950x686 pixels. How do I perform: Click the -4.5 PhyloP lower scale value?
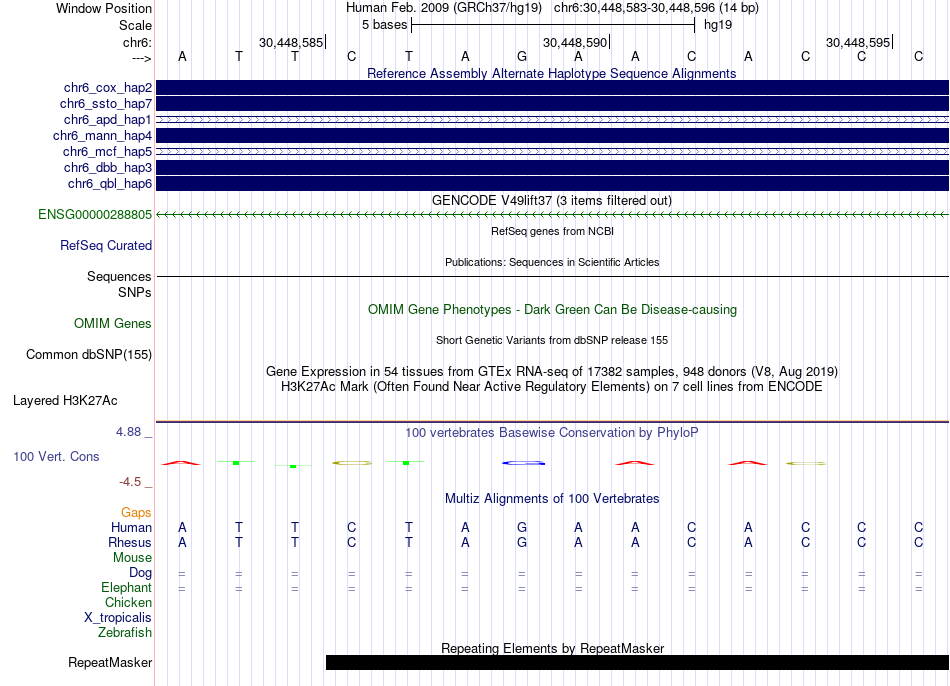point(130,482)
